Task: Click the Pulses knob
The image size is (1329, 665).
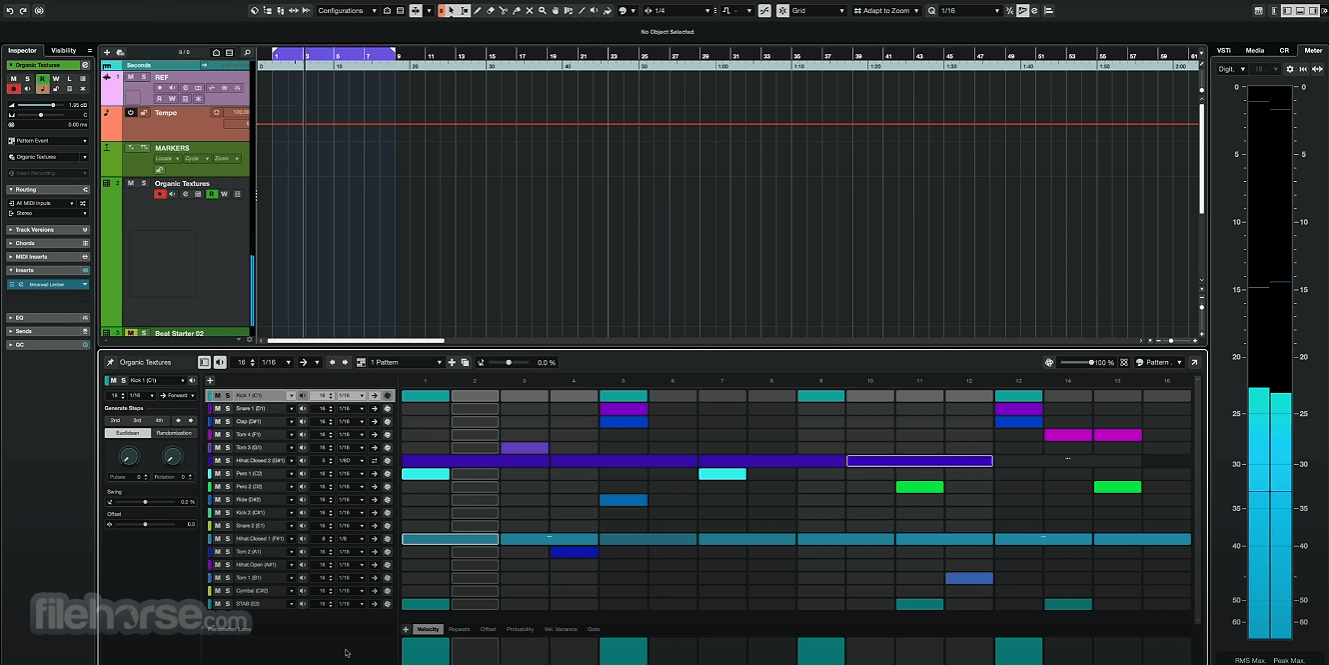Action: (129, 456)
